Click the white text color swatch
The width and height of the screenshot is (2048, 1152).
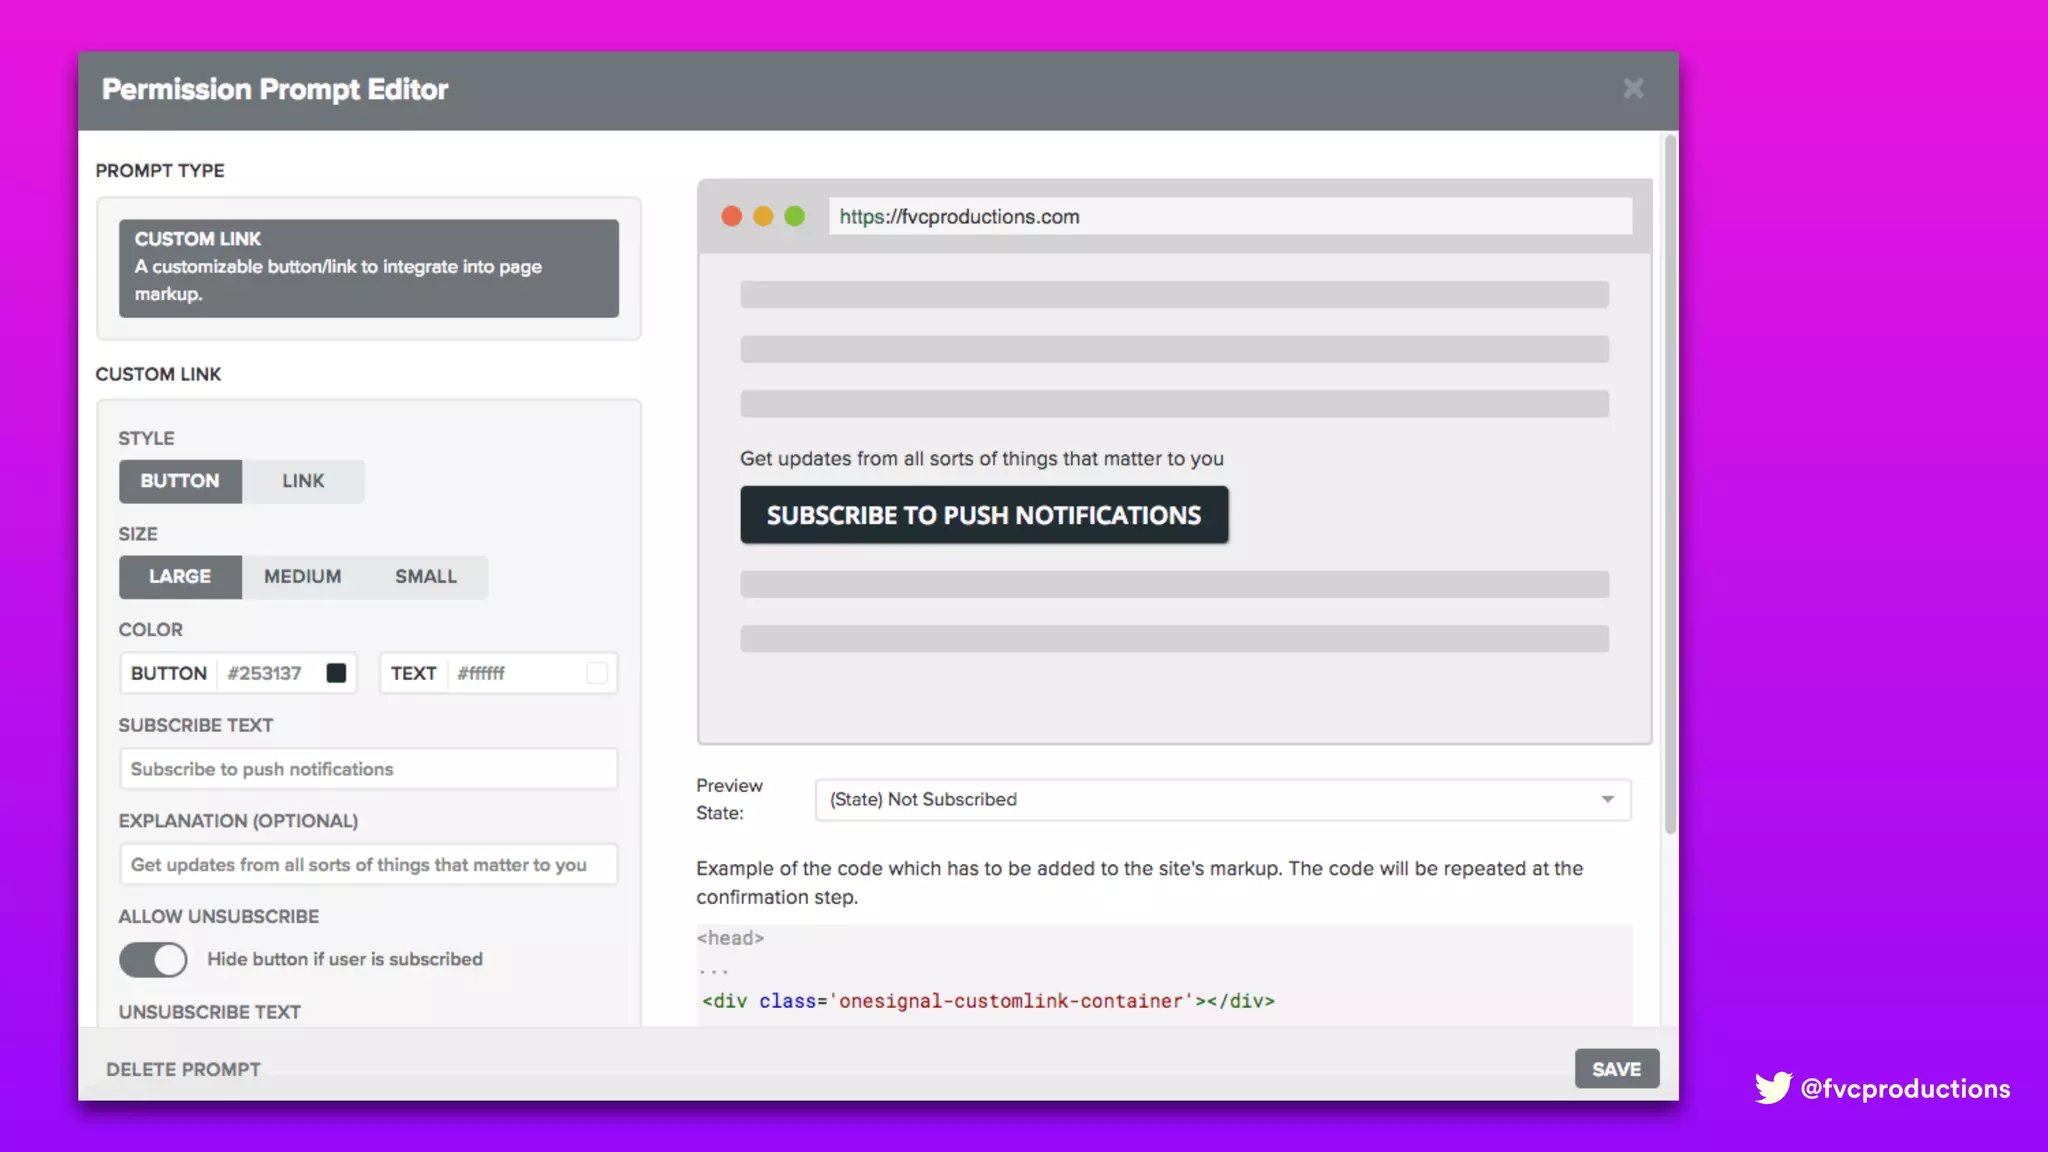coord(597,673)
